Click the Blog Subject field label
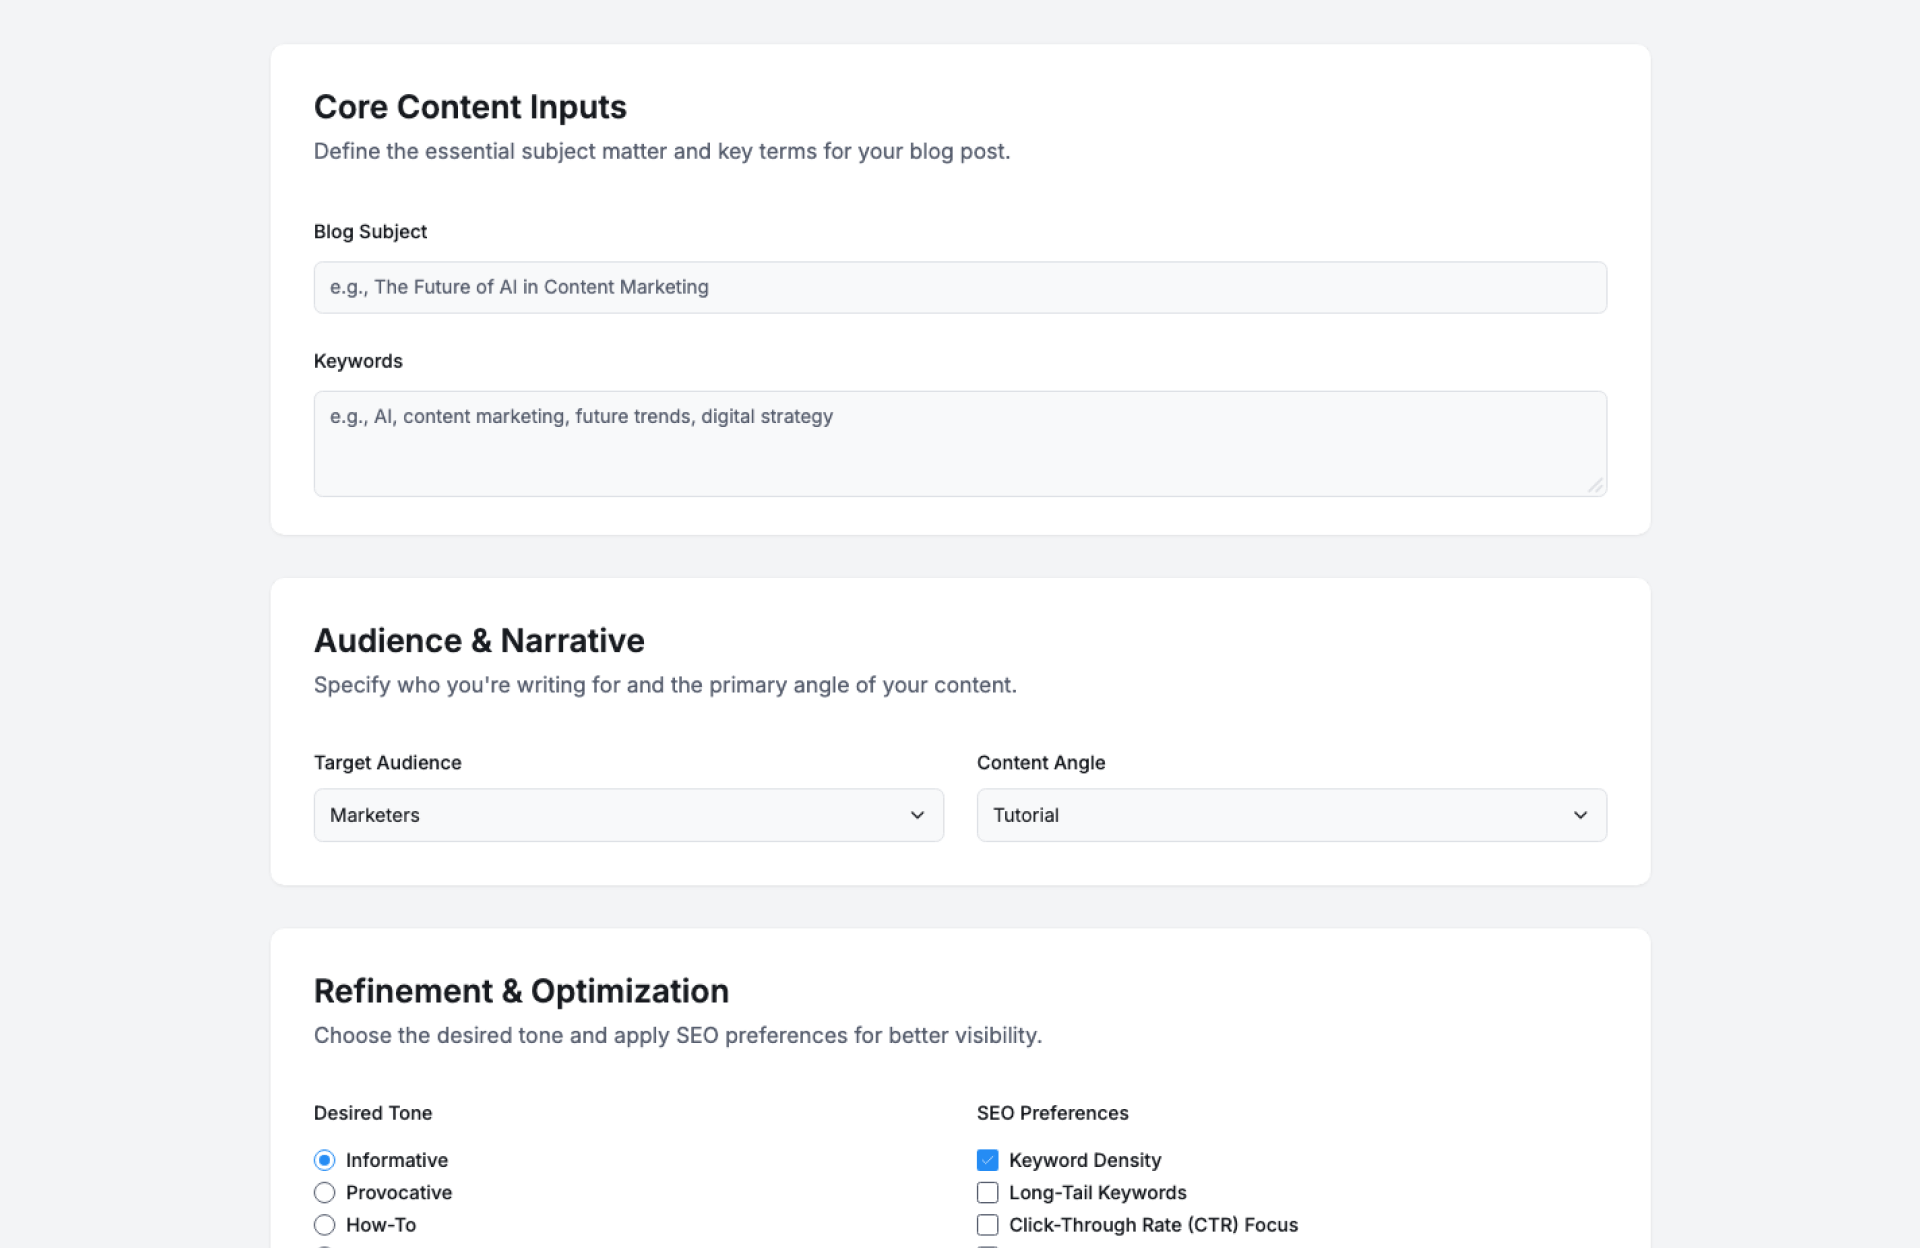Image resolution: width=1920 pixels, height=1248 pixels. pos(370,231)
